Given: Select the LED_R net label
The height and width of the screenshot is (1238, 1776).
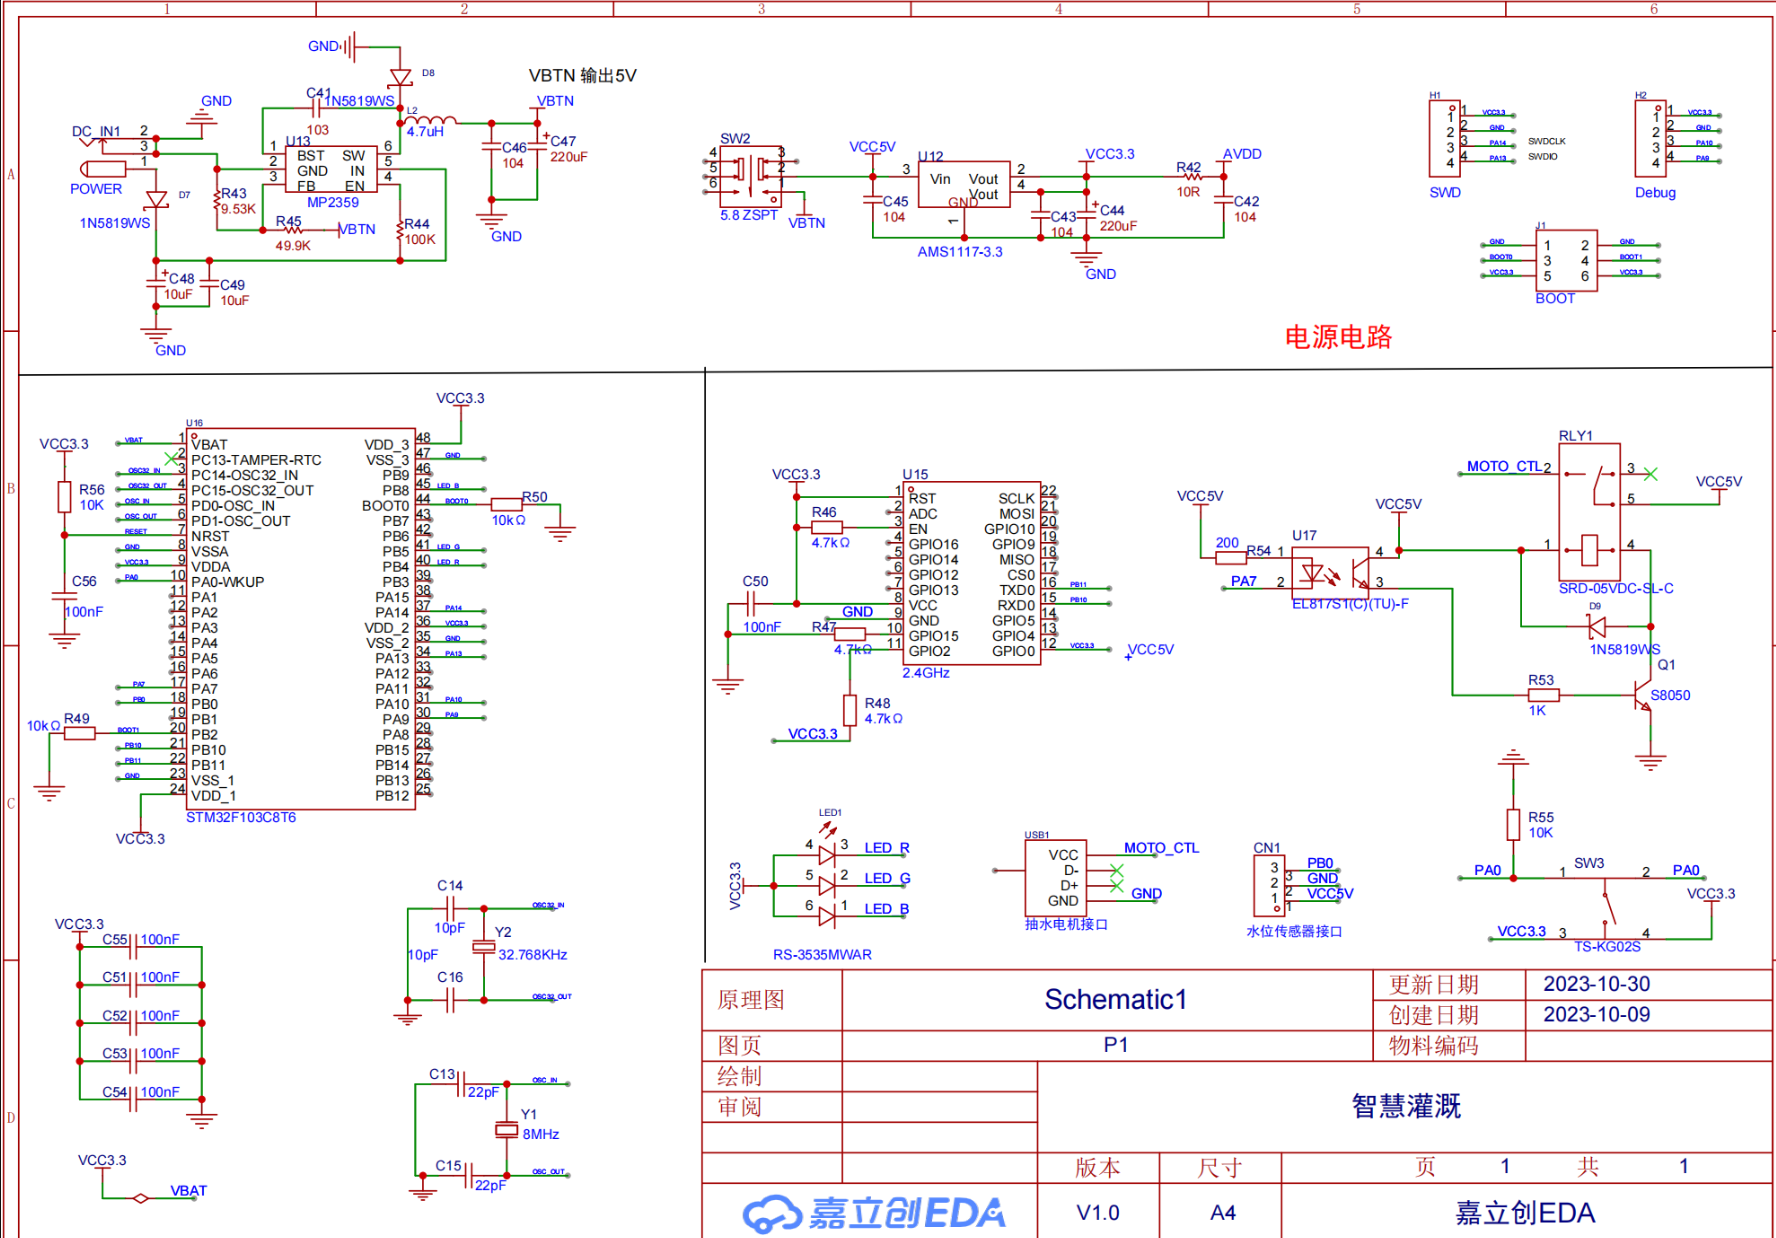Looking at the screenshot, I should coord(887,848).
